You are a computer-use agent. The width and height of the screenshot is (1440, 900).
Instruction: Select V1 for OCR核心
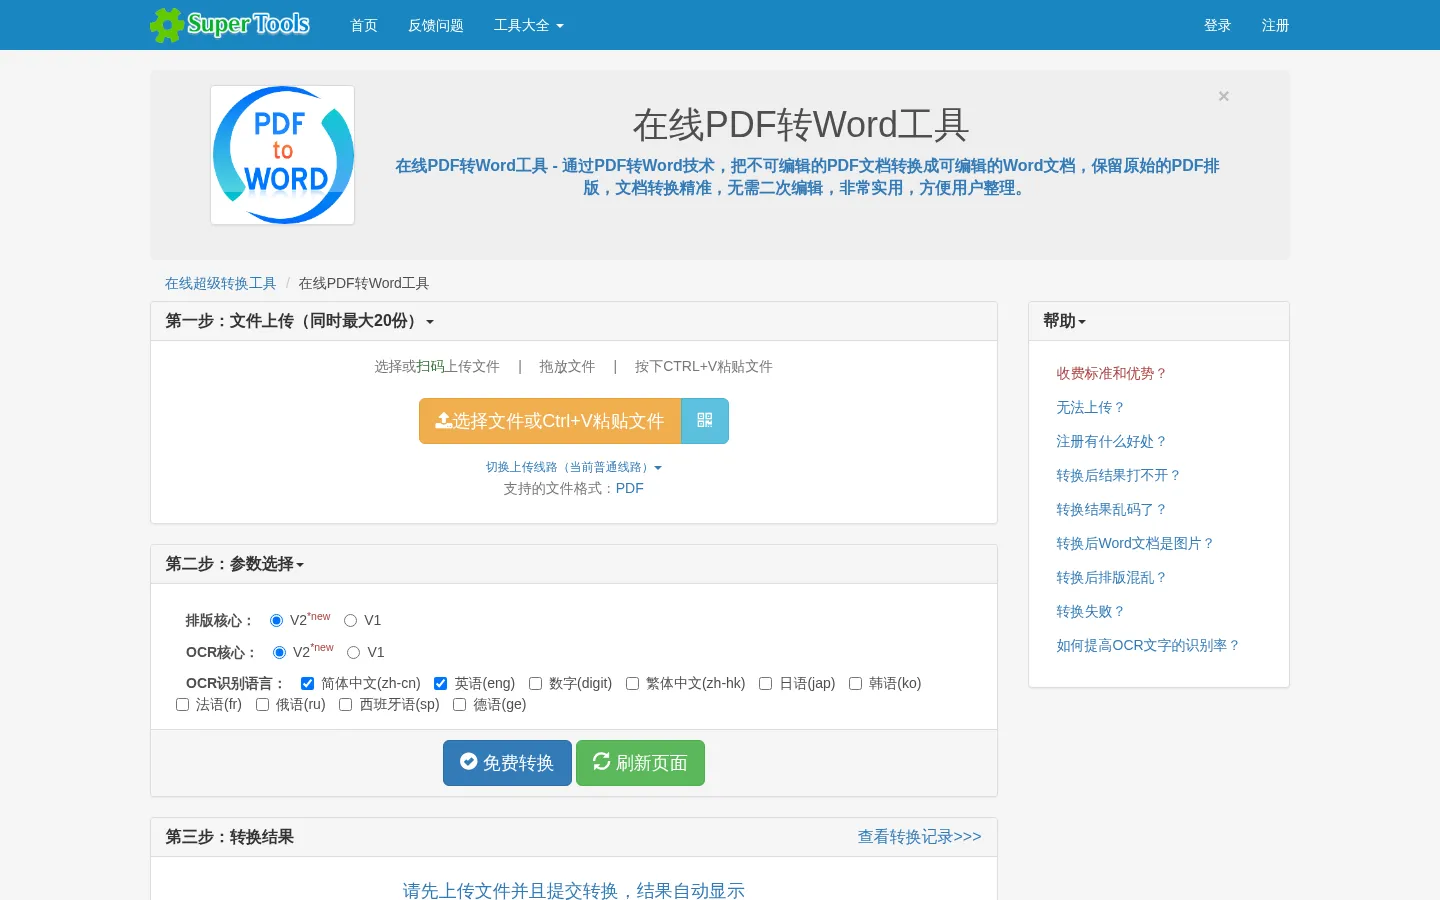click(354, 653)
